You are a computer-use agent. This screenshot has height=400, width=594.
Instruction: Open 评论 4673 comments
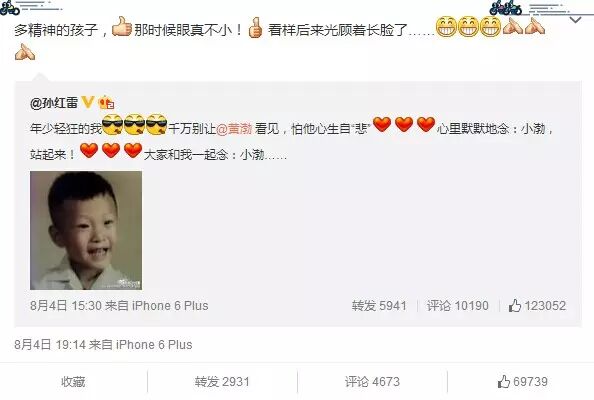point(372,382)
